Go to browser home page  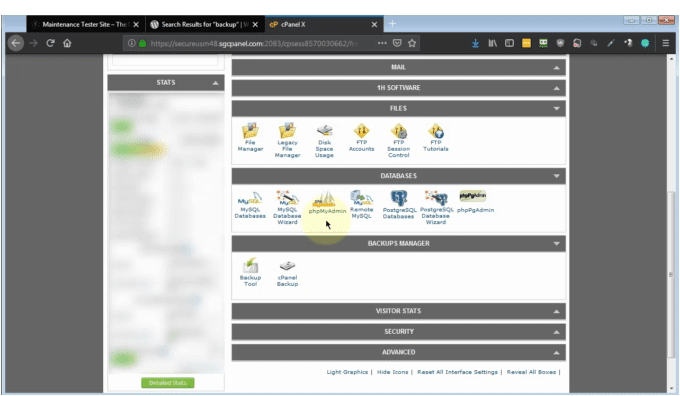click(x=67, y=43)
